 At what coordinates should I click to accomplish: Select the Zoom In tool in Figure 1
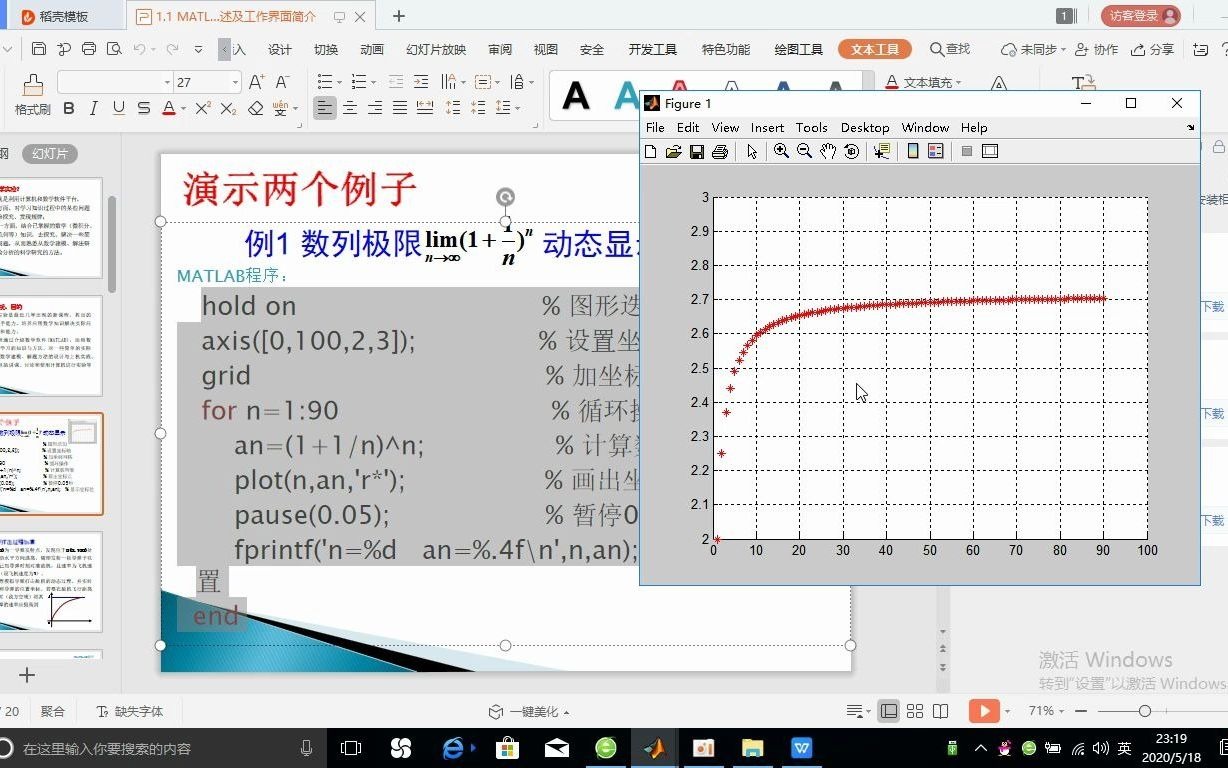pyautogui.click(x=781, y=151)
